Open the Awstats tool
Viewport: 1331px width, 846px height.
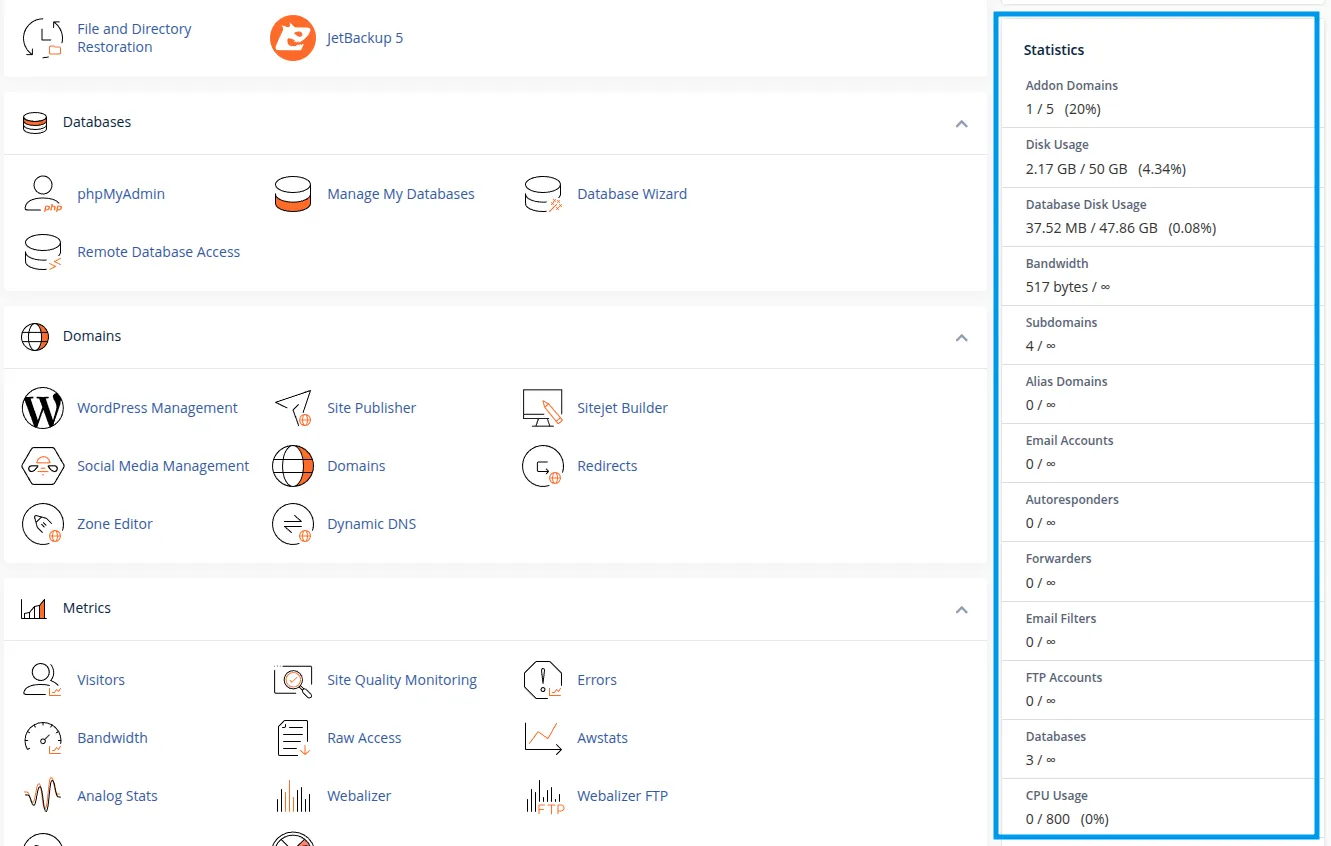603,737
